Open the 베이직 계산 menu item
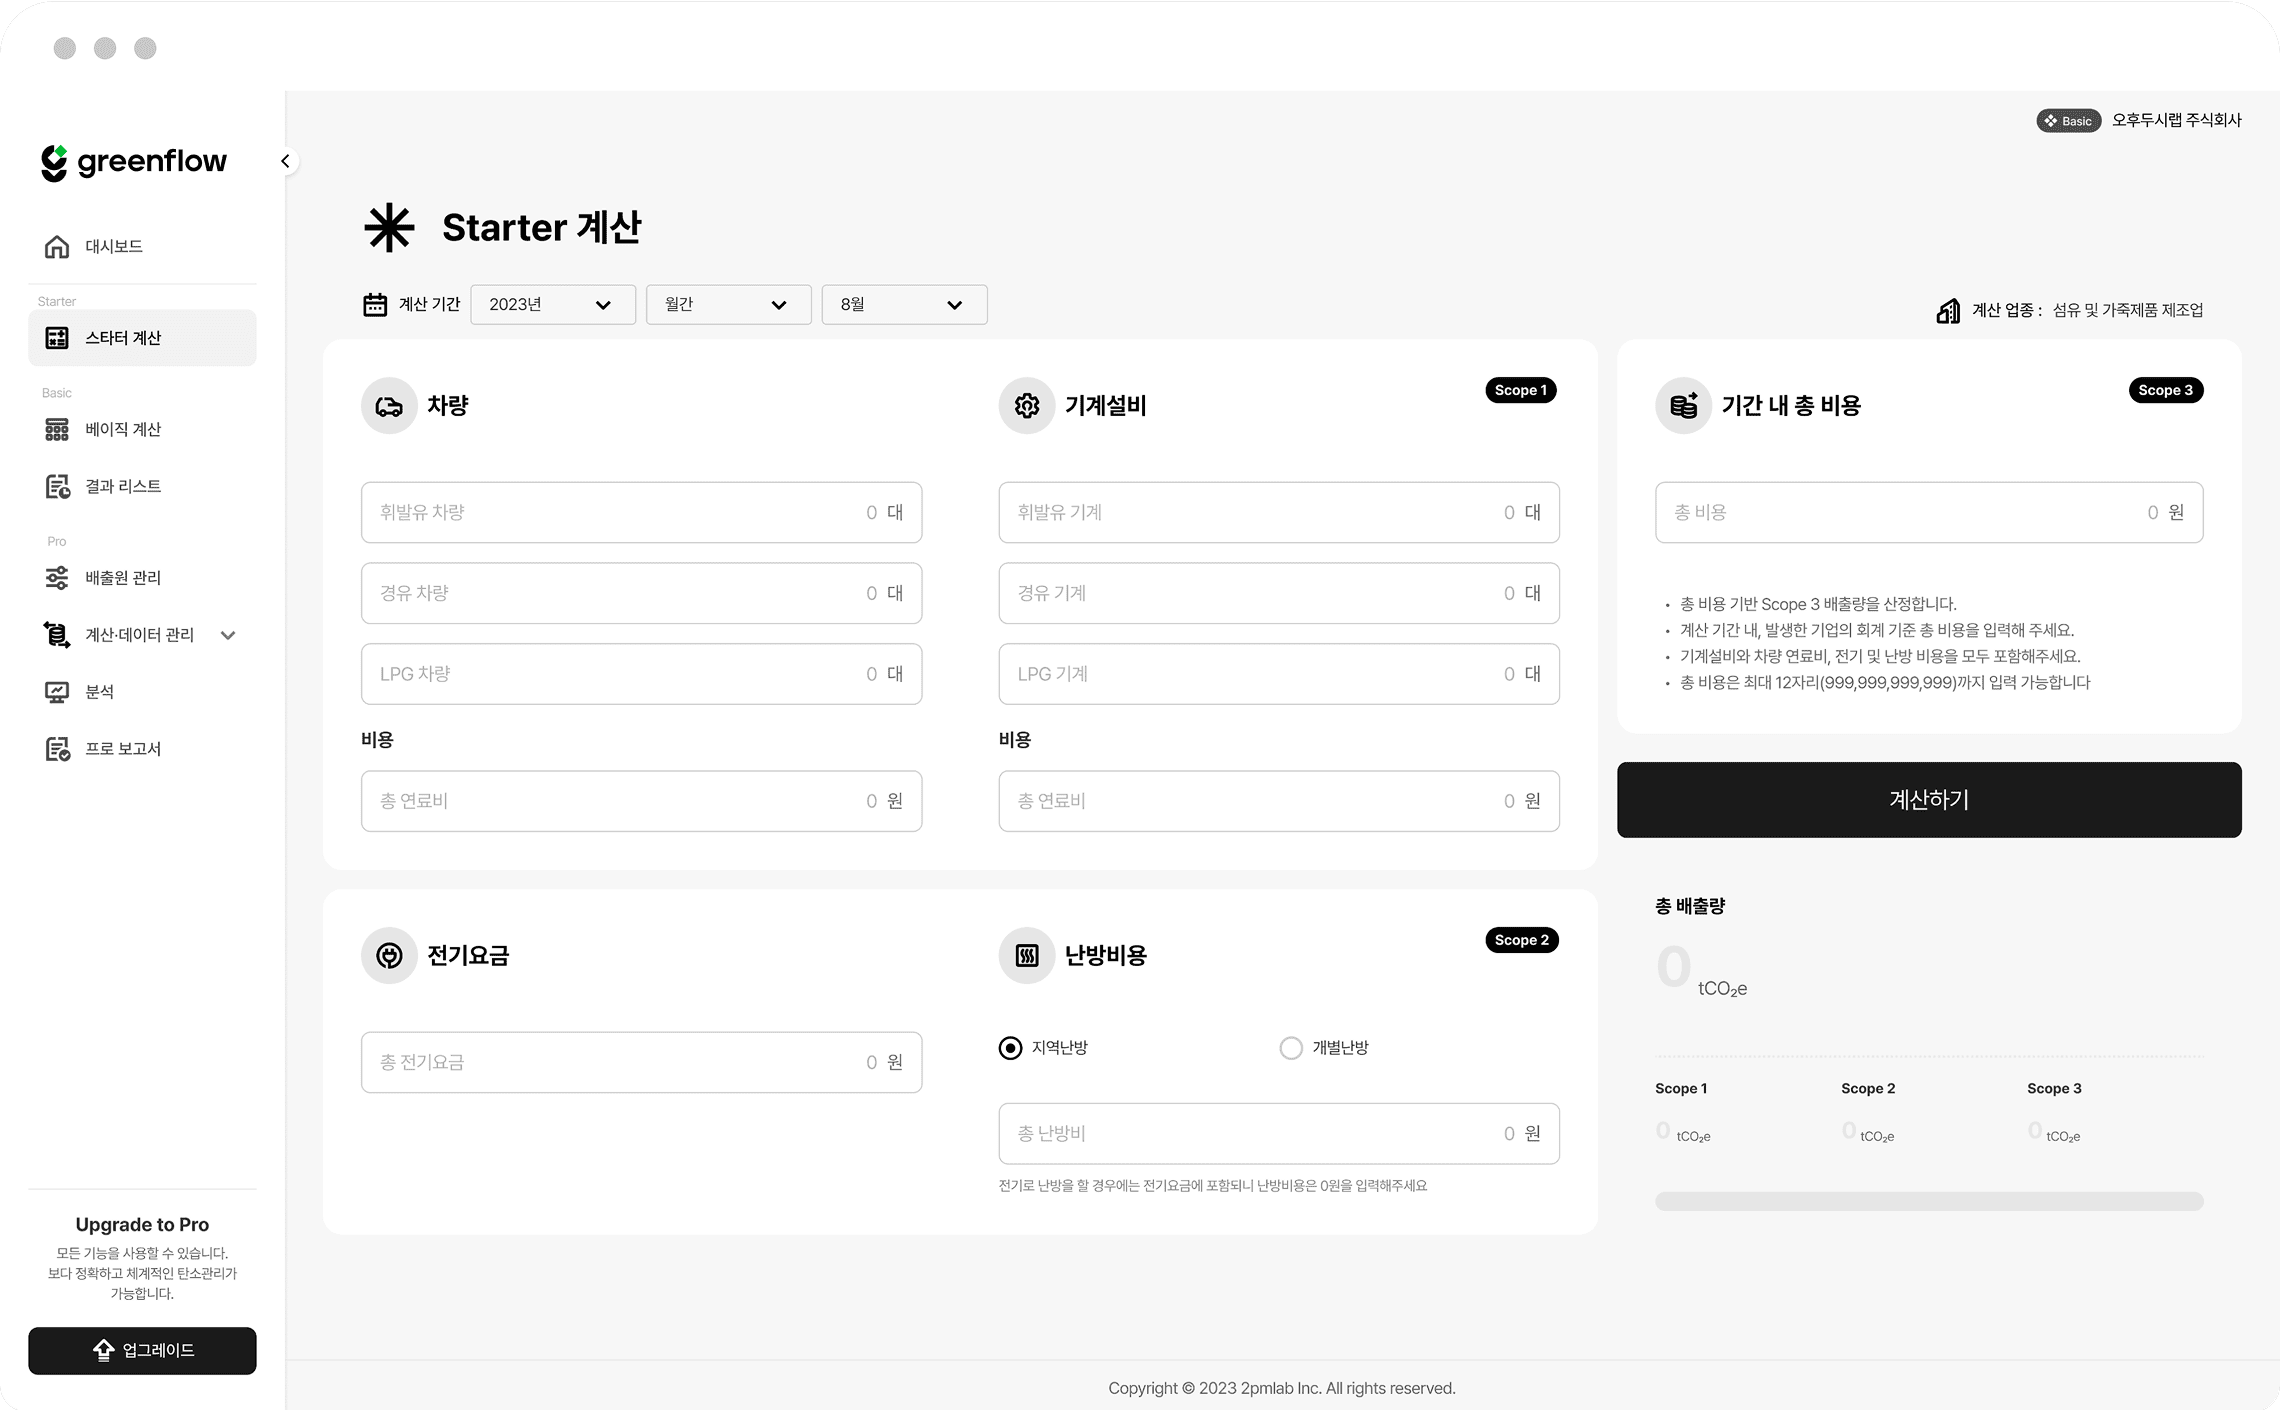The image size is (2280, 1410). click(142, 429)
